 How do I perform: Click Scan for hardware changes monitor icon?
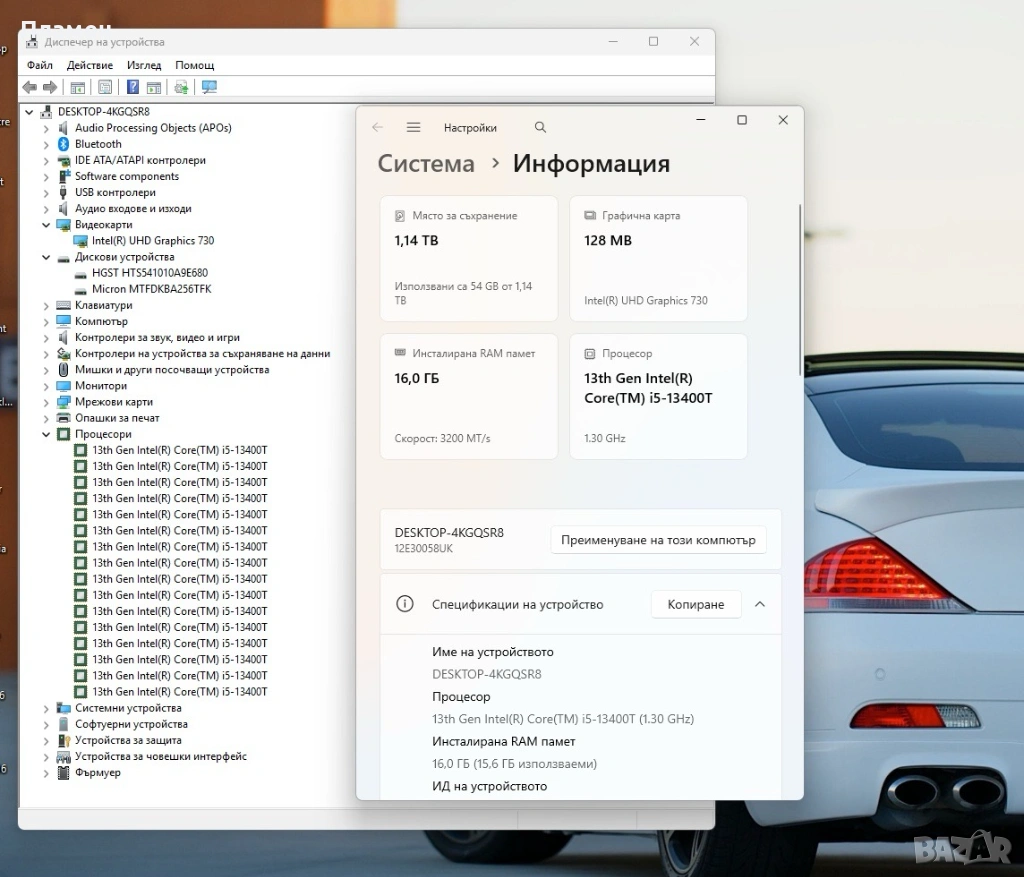208,87
